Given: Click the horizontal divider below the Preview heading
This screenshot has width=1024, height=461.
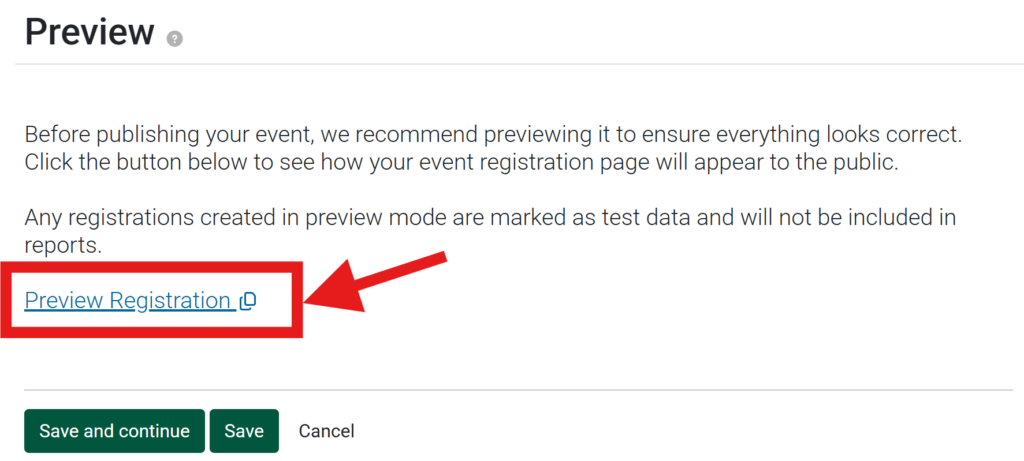Looking at the screenshot, I should point(600,64).
